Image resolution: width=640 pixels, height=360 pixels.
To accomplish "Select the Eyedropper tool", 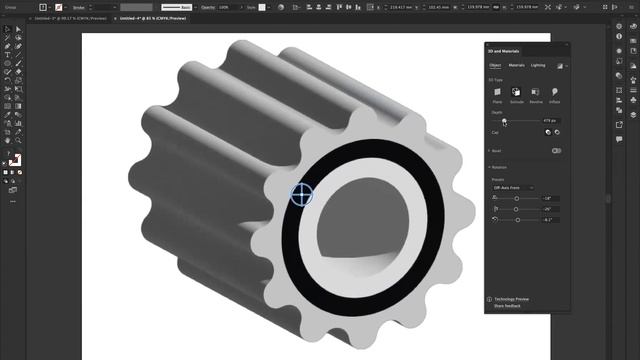I will coord(7,115).
